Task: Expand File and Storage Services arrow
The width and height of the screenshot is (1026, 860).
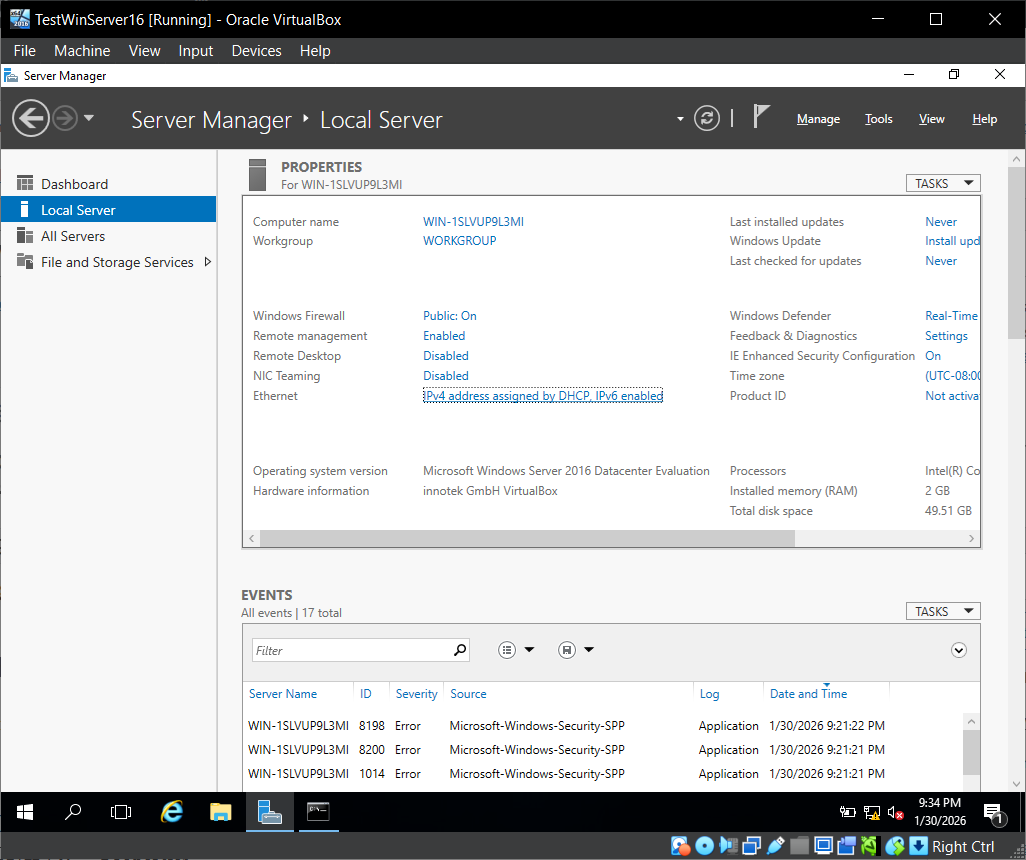Action: pos(207,262)
